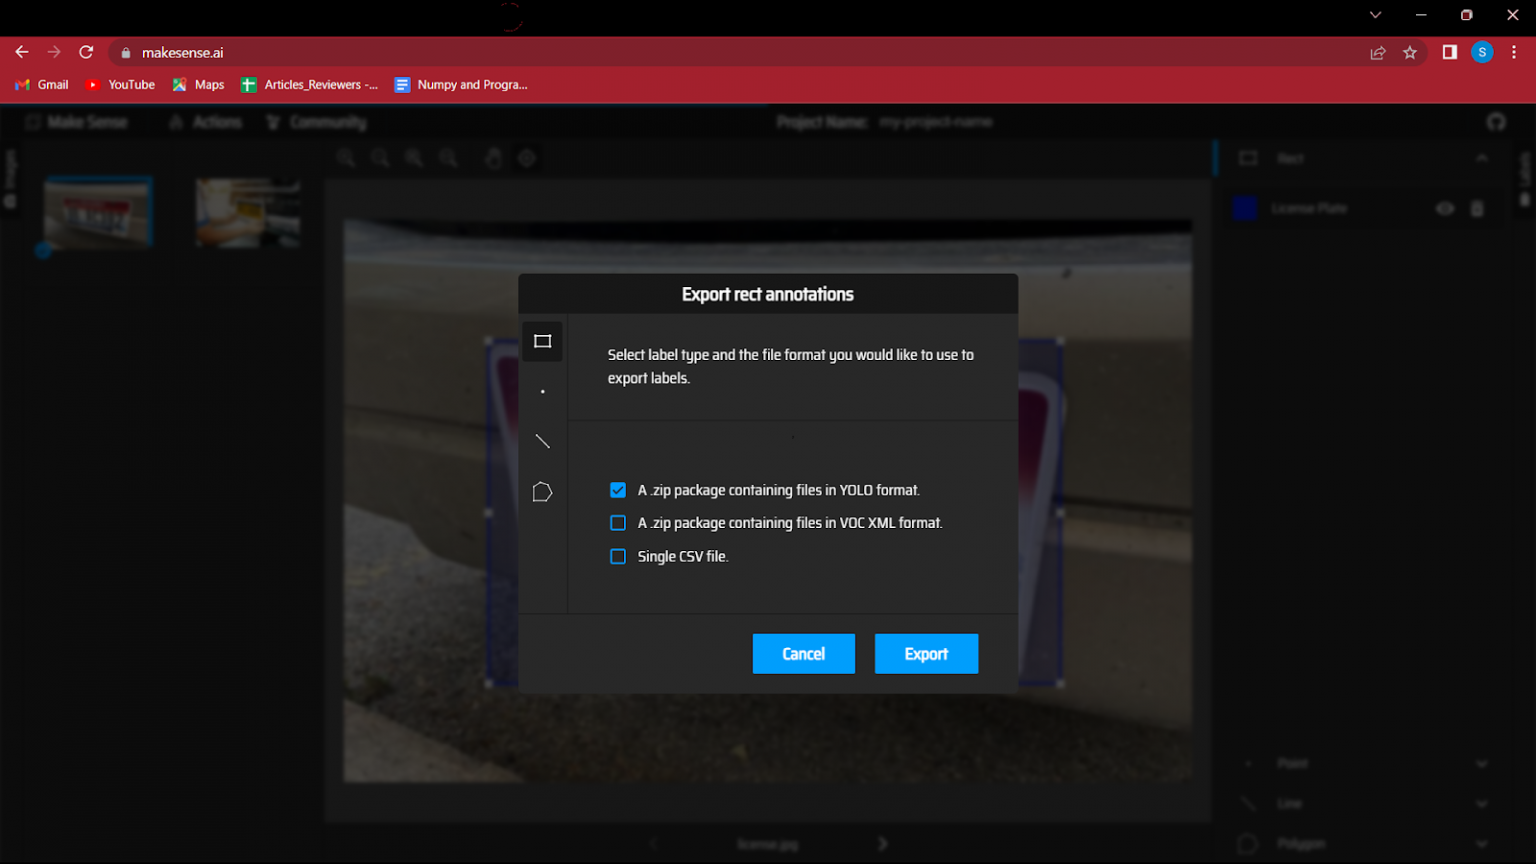Enable the VOC XML format export

click(x=617, y=522)
